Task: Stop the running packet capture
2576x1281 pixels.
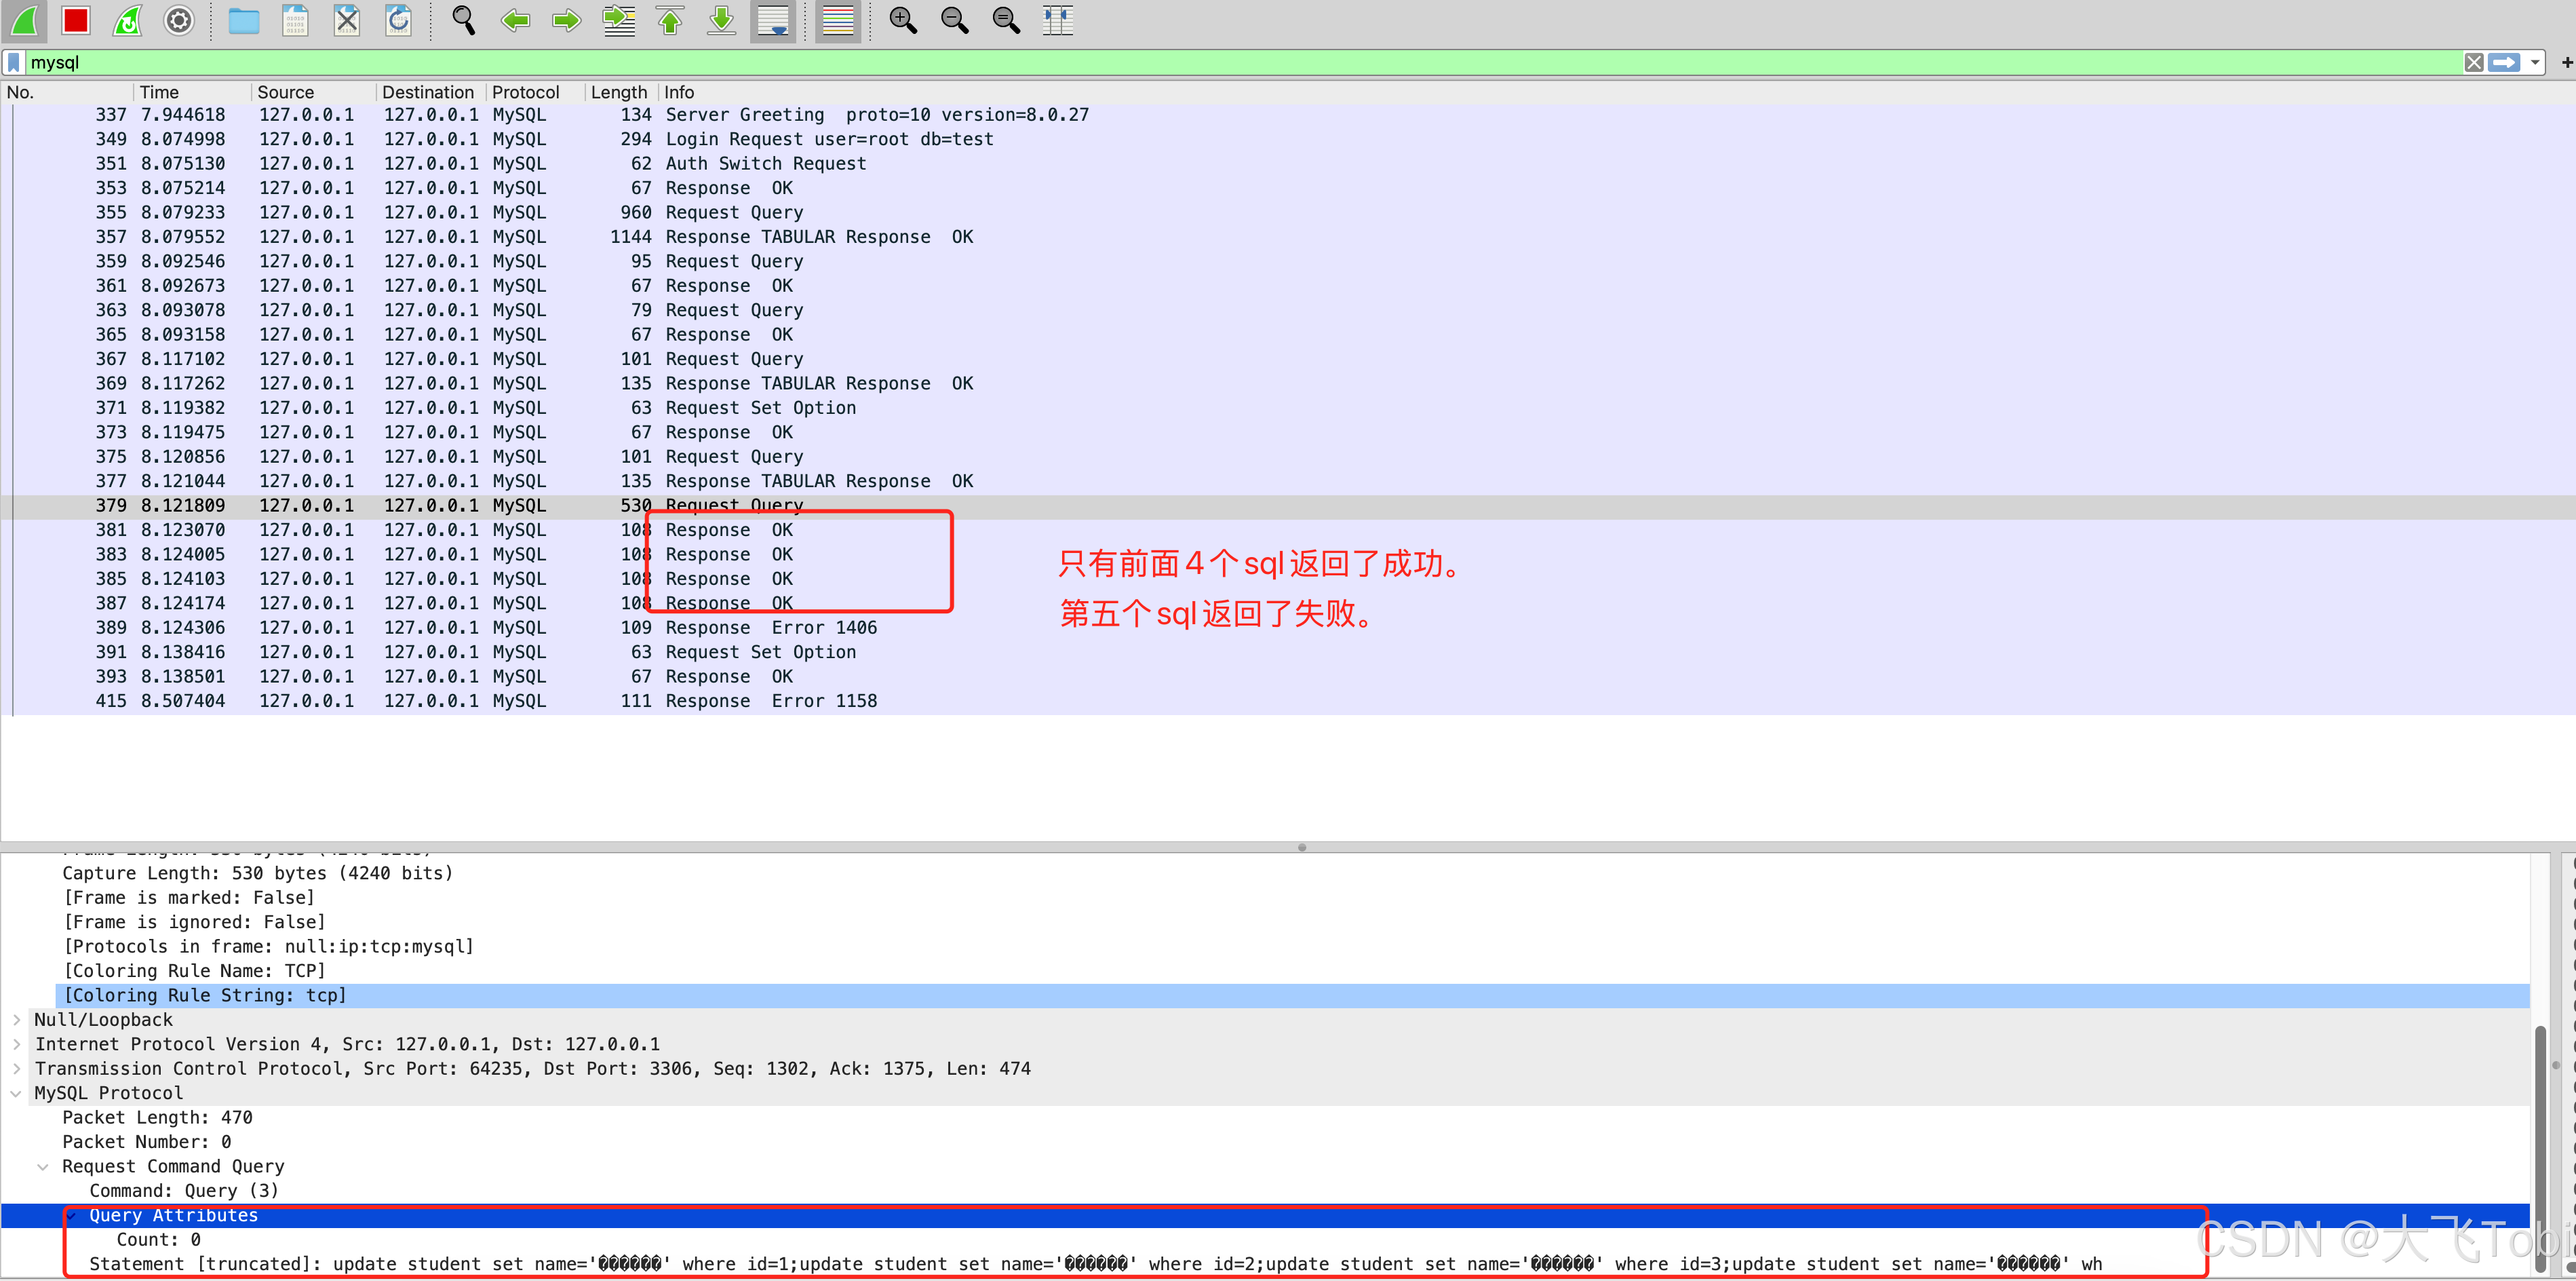Action: click(x=76, y=20)
